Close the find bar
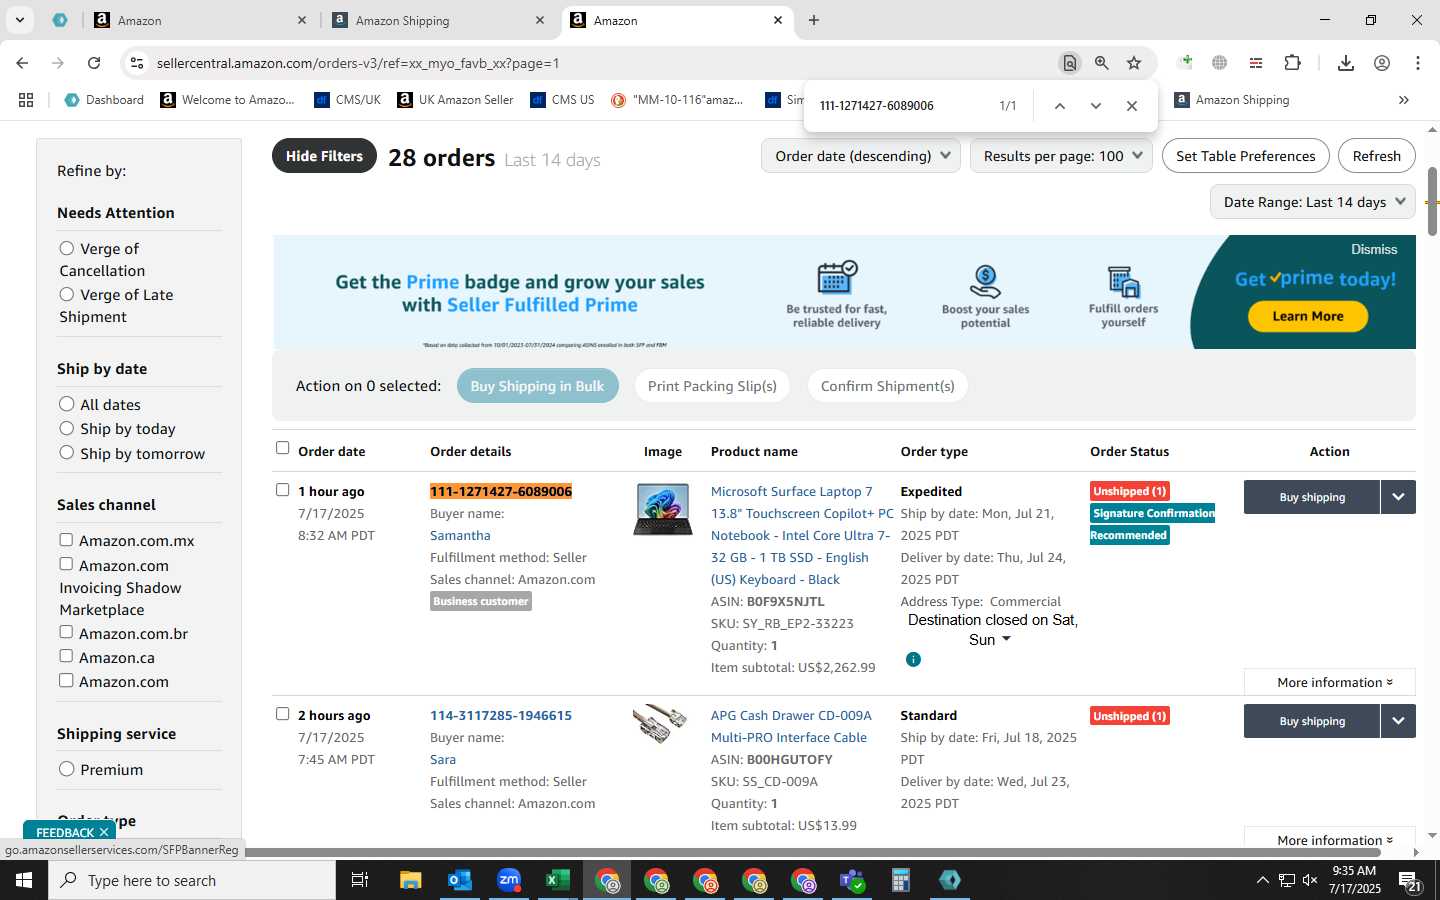 (x=1132, y=106)
